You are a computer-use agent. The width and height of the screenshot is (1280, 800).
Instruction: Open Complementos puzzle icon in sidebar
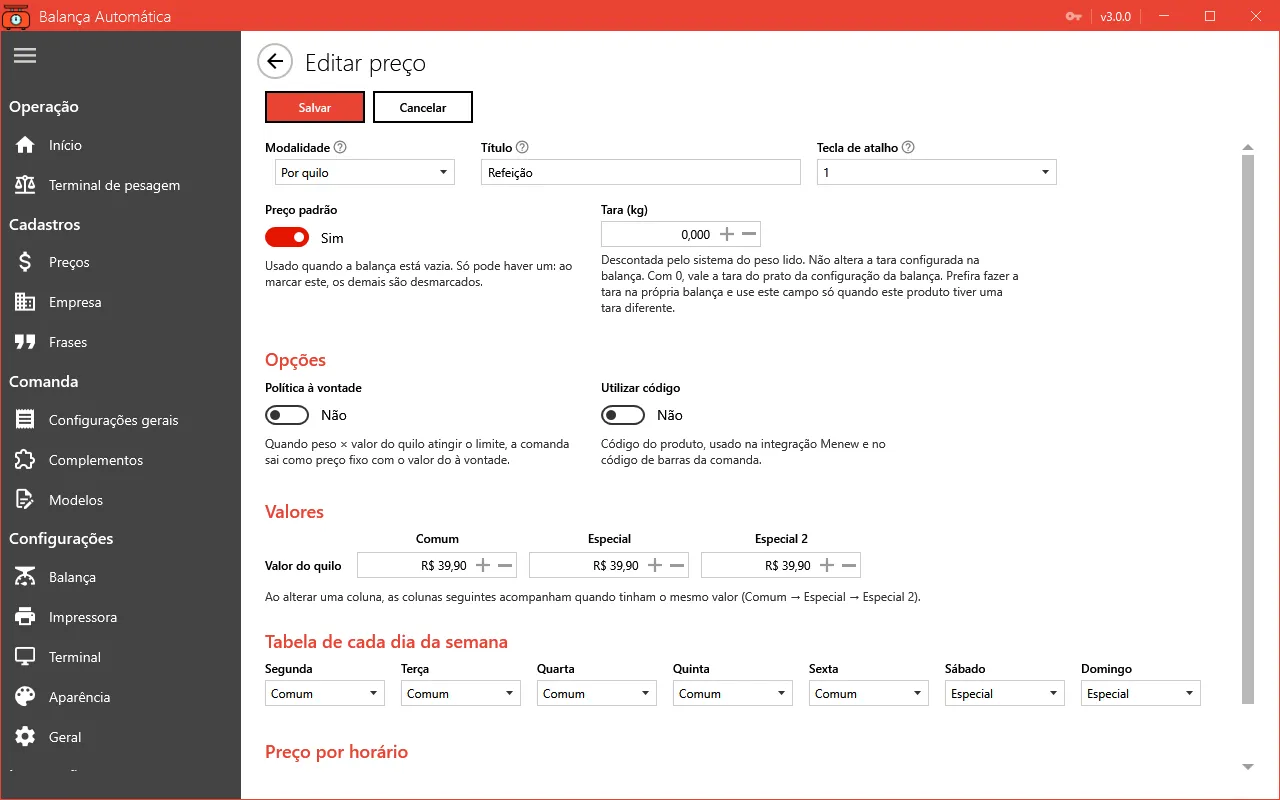26,460
